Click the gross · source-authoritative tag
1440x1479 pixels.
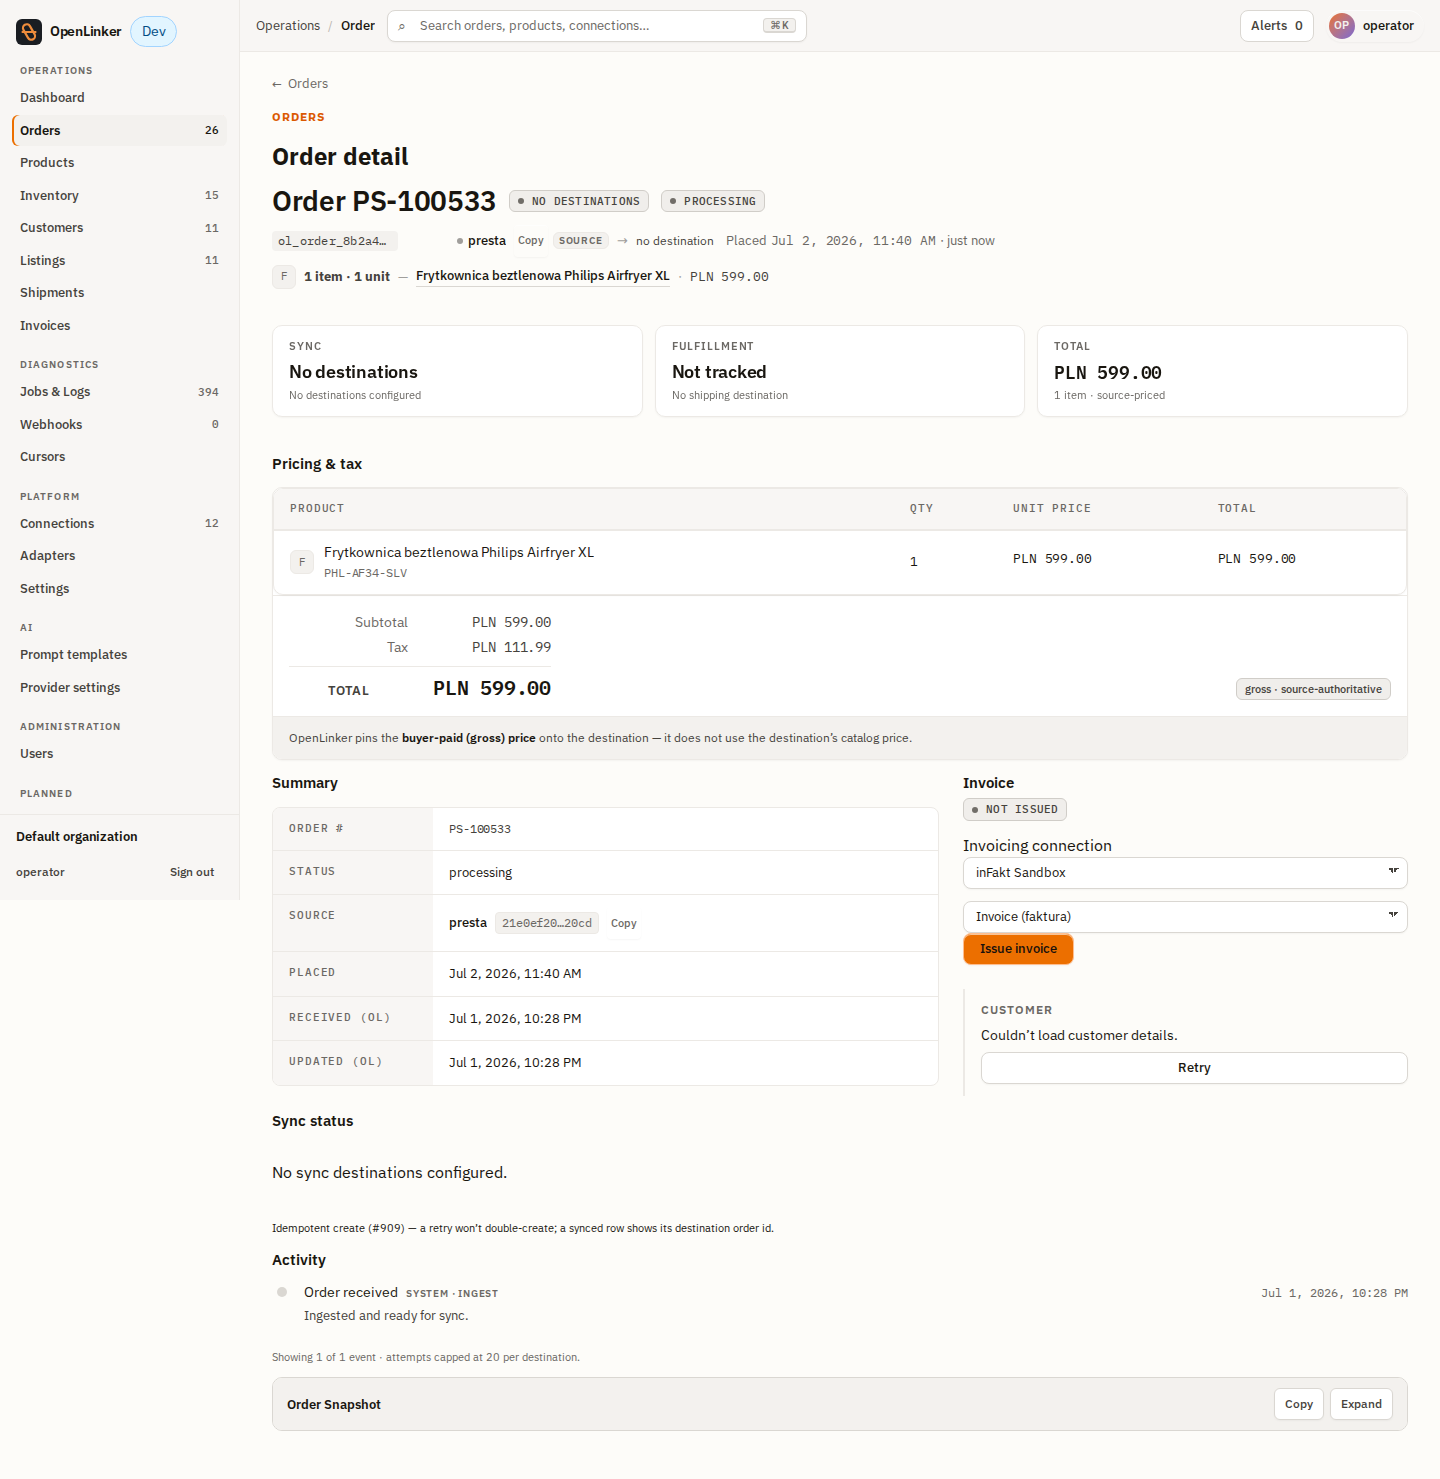[1313, 690]
